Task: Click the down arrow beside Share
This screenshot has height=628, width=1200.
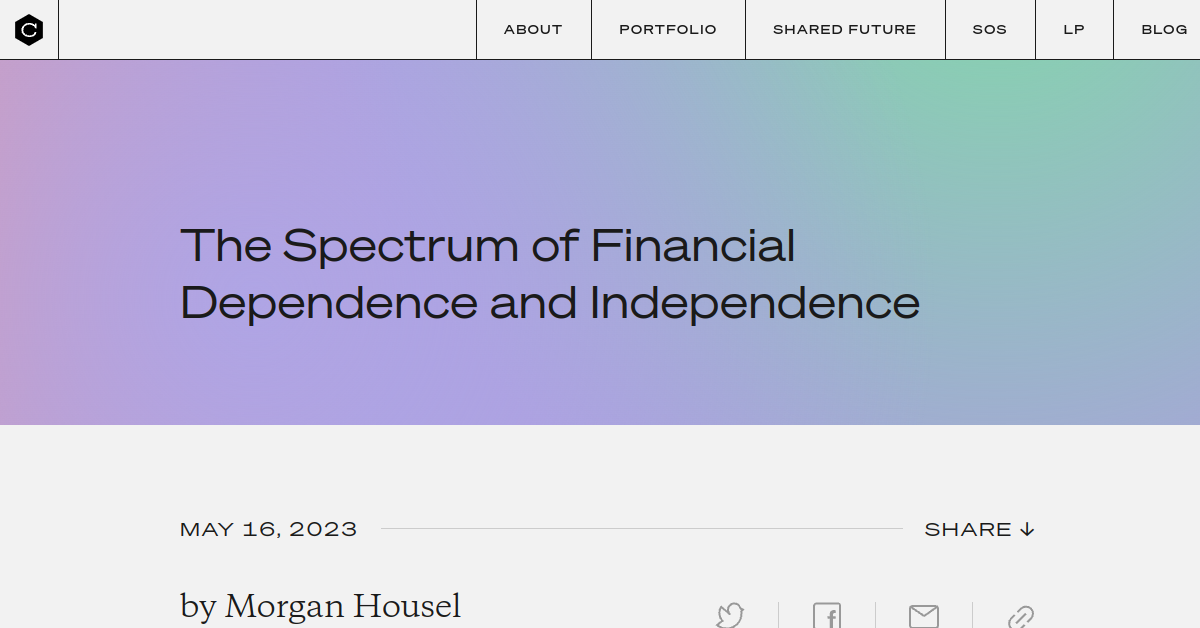Action: pos(1027,530)
